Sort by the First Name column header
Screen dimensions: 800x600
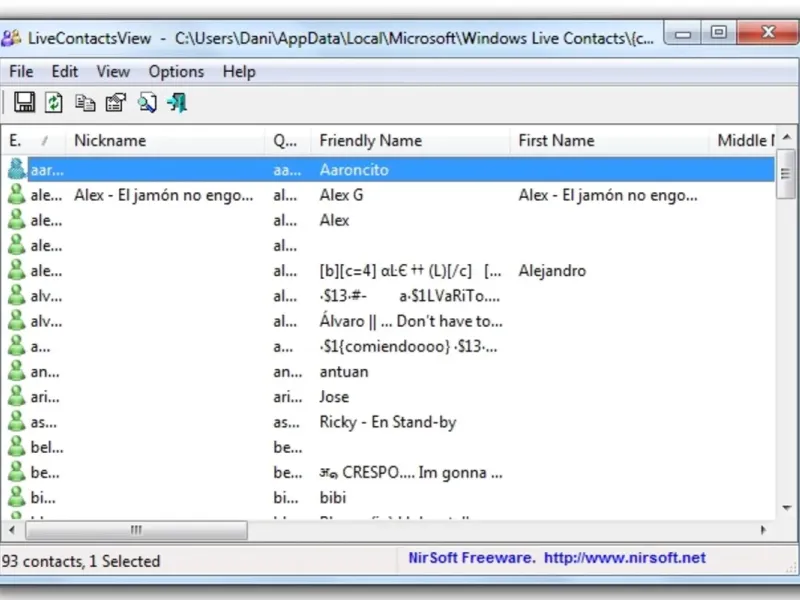click(x=609, y=140)
